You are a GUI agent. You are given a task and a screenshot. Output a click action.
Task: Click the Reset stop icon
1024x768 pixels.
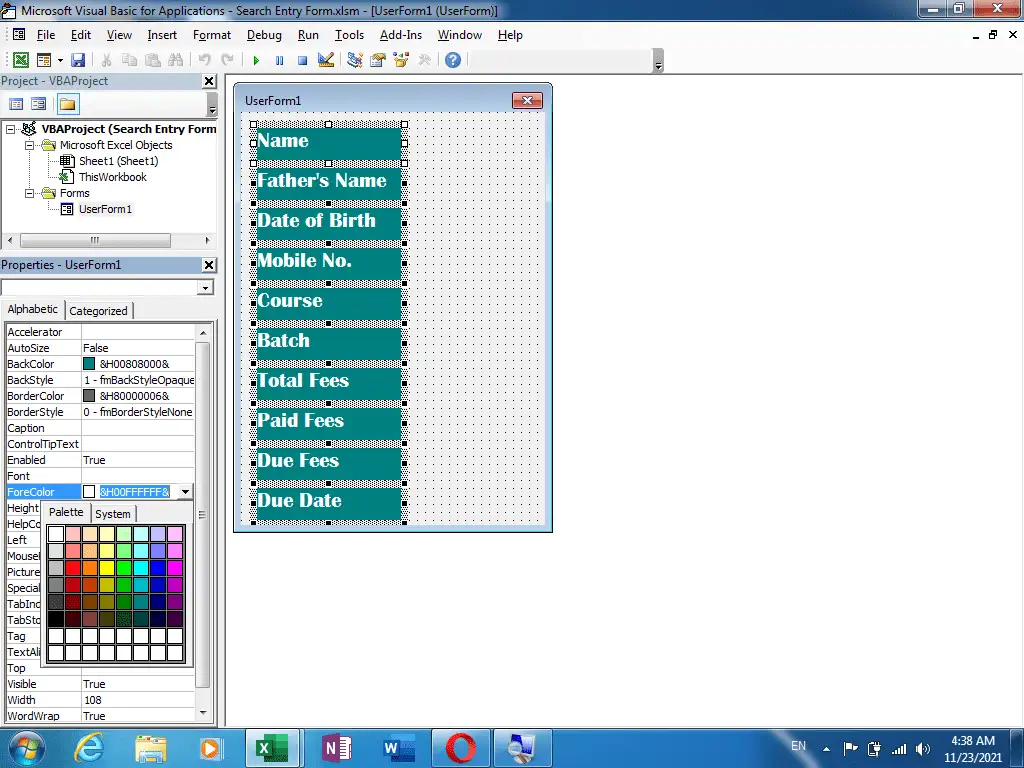point(302,60)
